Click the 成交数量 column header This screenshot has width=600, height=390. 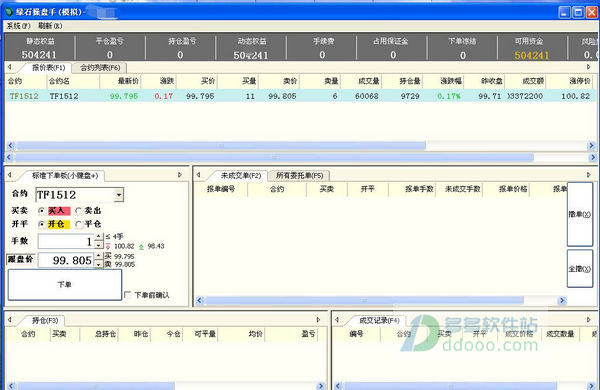pos(560,334)
